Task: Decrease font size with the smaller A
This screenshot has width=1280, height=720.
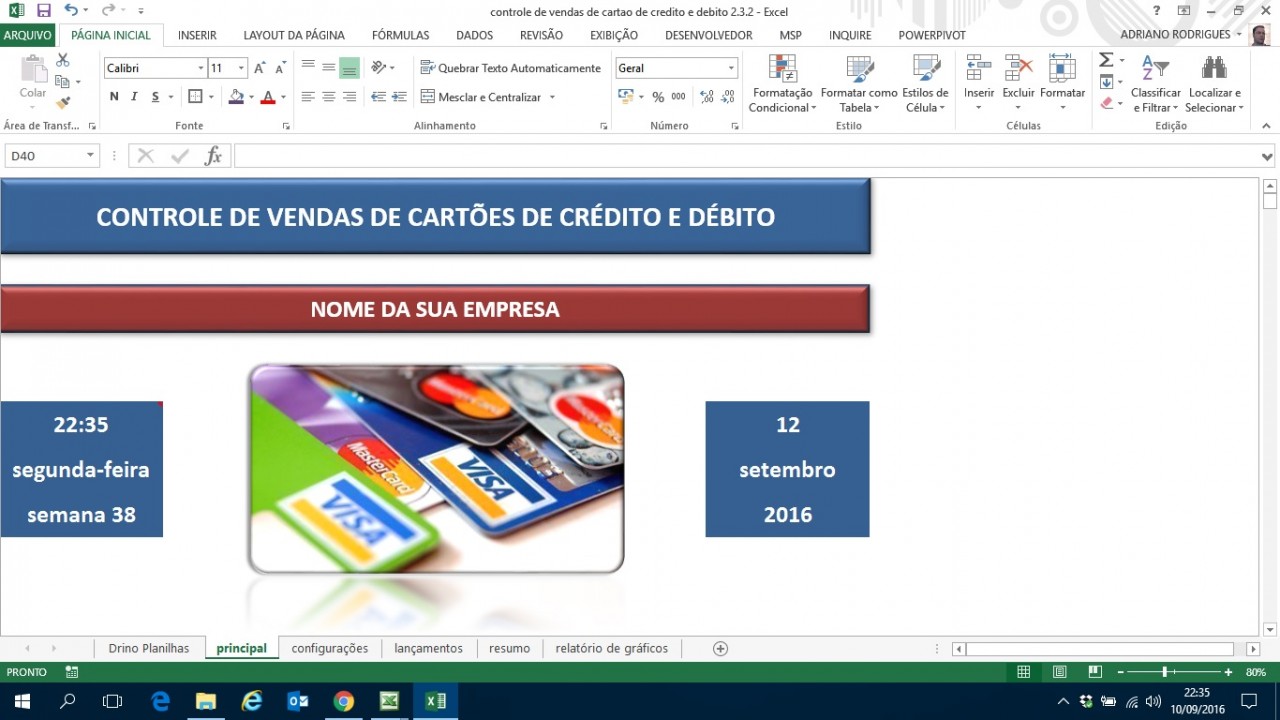Action: (281, 68)
